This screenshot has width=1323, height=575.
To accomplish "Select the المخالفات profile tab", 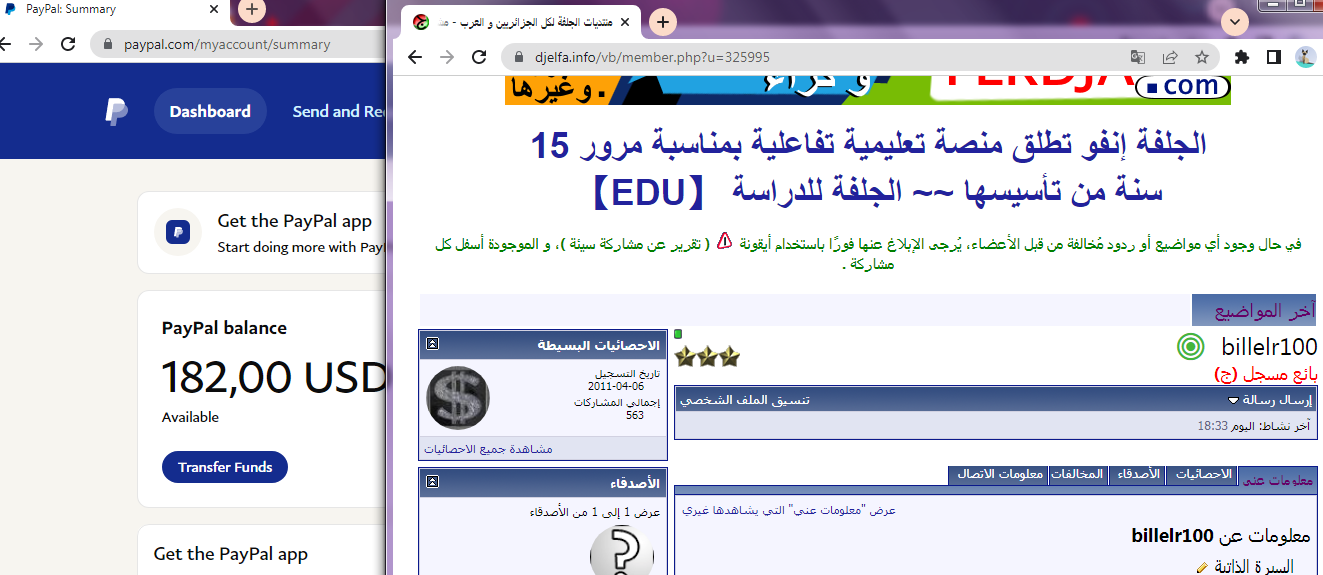I will click(x=1079, y=474).
